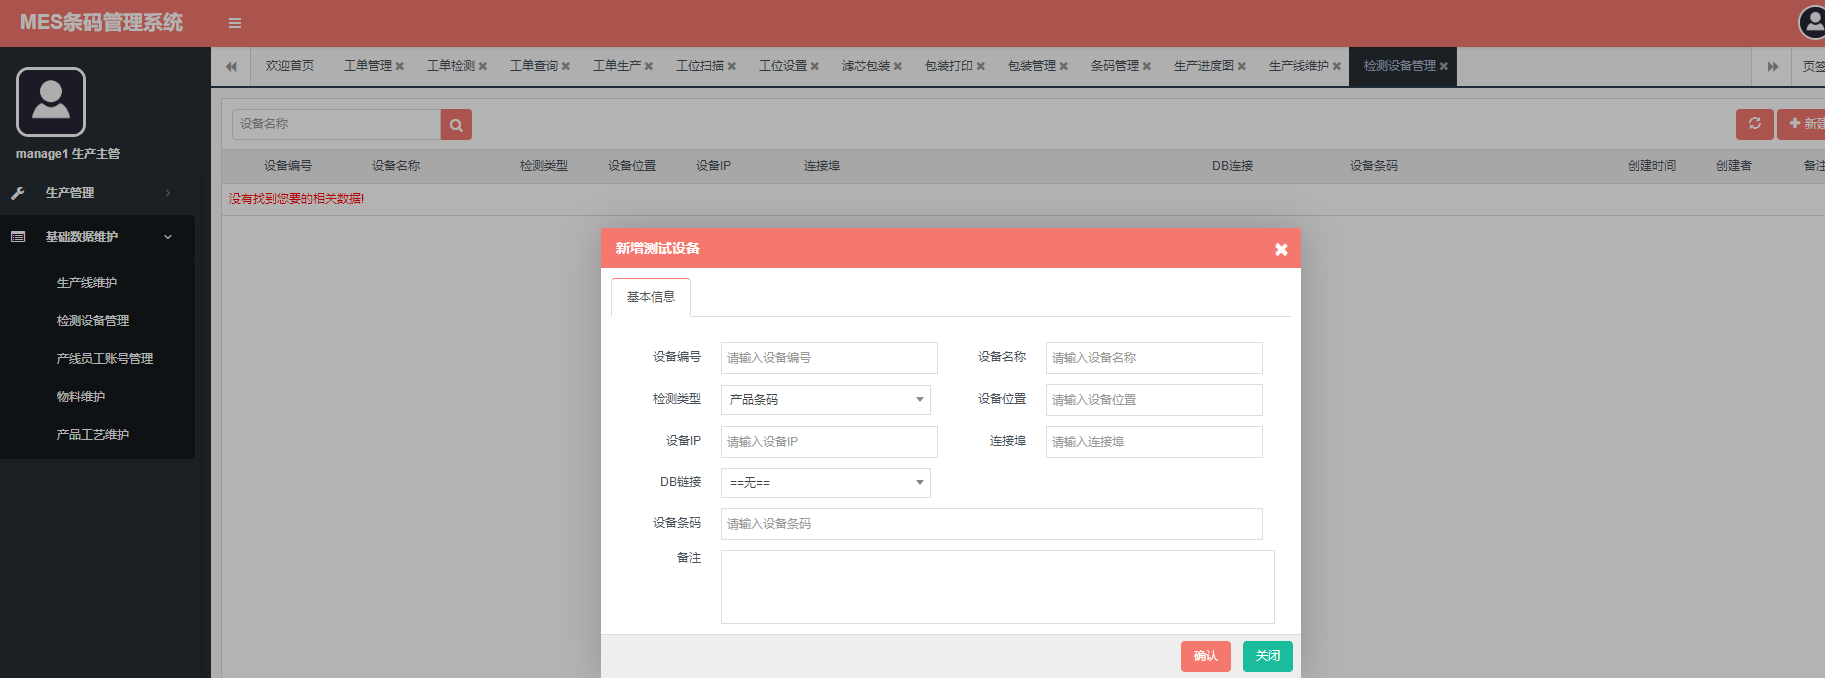This screenshot has width=1825, height=678.
Task: Click the green 关闭 button
Action: pyautogui.click(x=1267, y=656)
